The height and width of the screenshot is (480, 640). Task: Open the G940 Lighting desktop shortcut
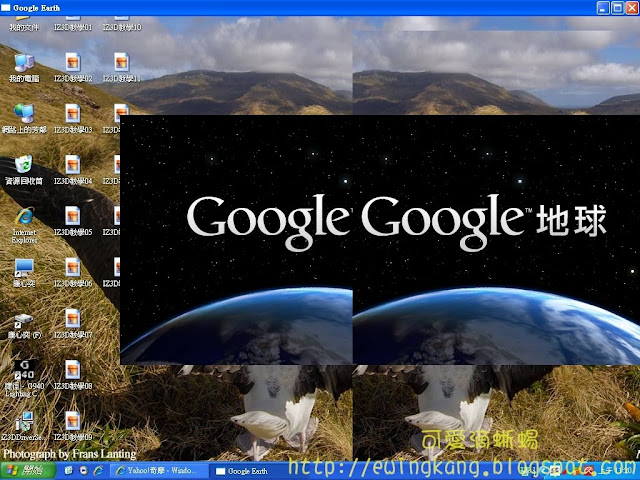click(x=24, y=379)
